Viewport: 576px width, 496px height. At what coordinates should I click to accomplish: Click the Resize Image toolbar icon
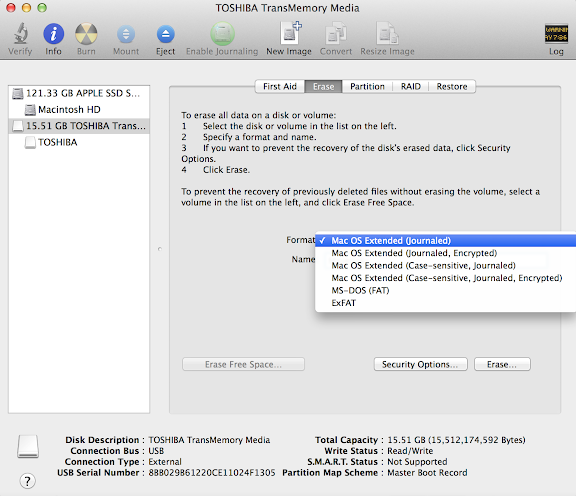pyautogui.click(x=388, y=34)
